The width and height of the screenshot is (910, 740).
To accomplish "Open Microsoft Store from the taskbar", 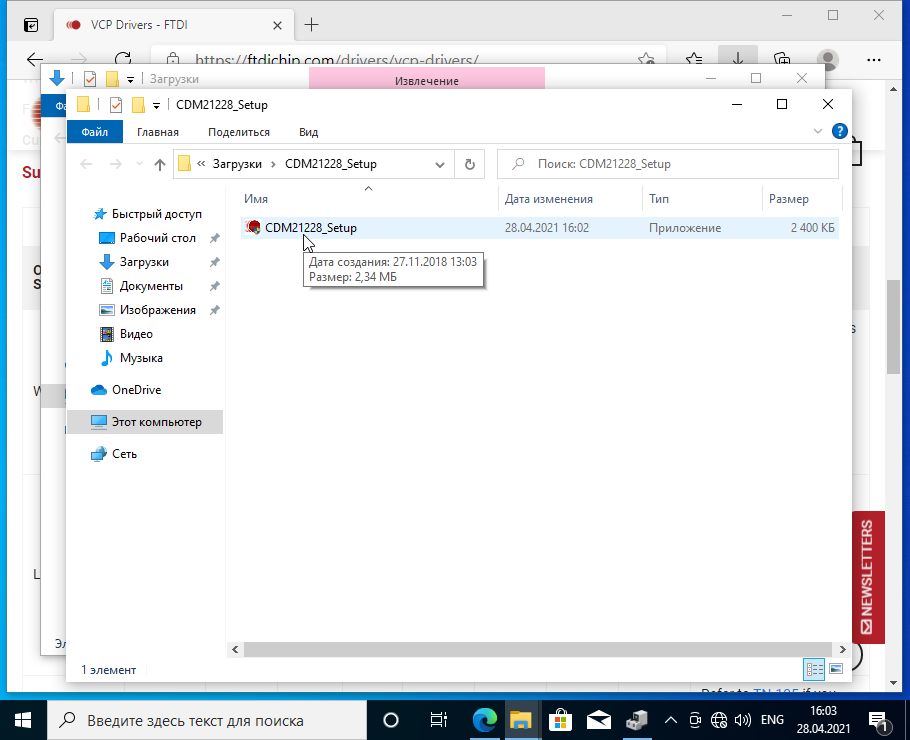I will point(560,720).
